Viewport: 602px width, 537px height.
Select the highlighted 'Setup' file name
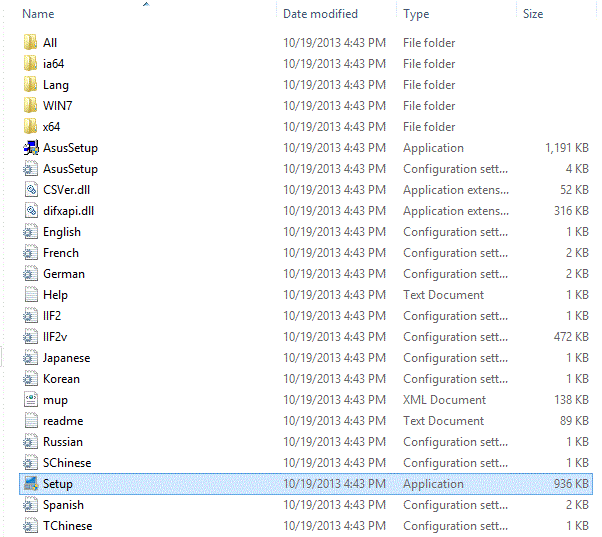click(58, 484)
